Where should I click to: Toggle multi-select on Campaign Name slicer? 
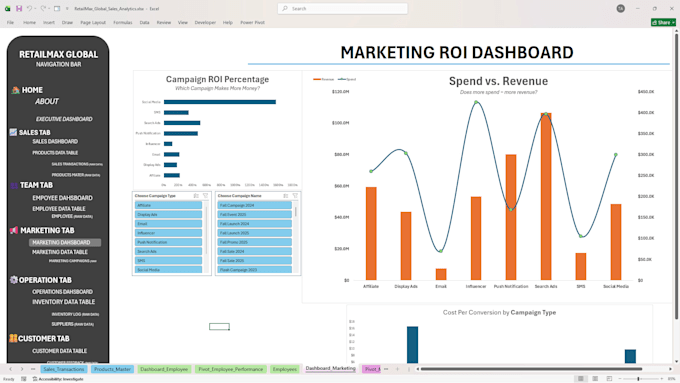point(286,196)
